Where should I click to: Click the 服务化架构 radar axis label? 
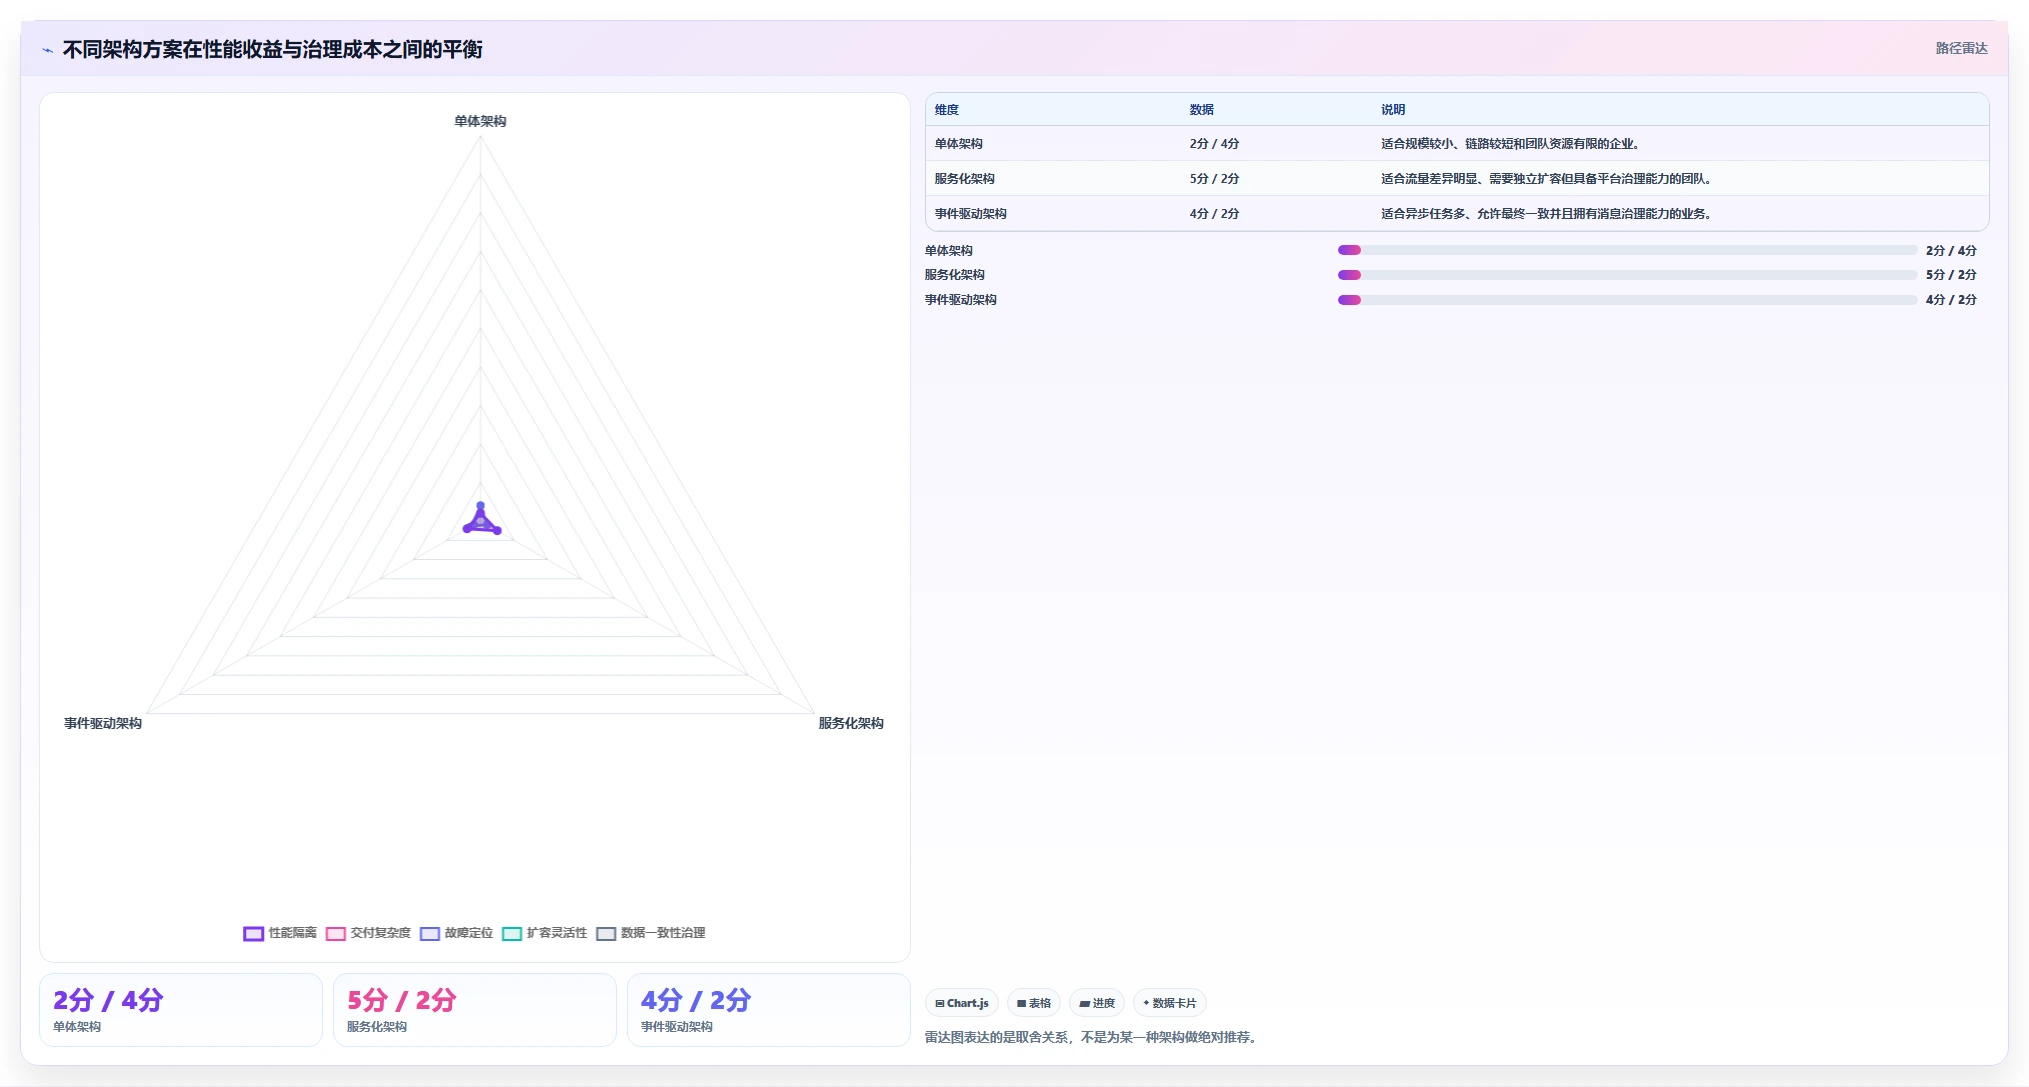[851, 723]
